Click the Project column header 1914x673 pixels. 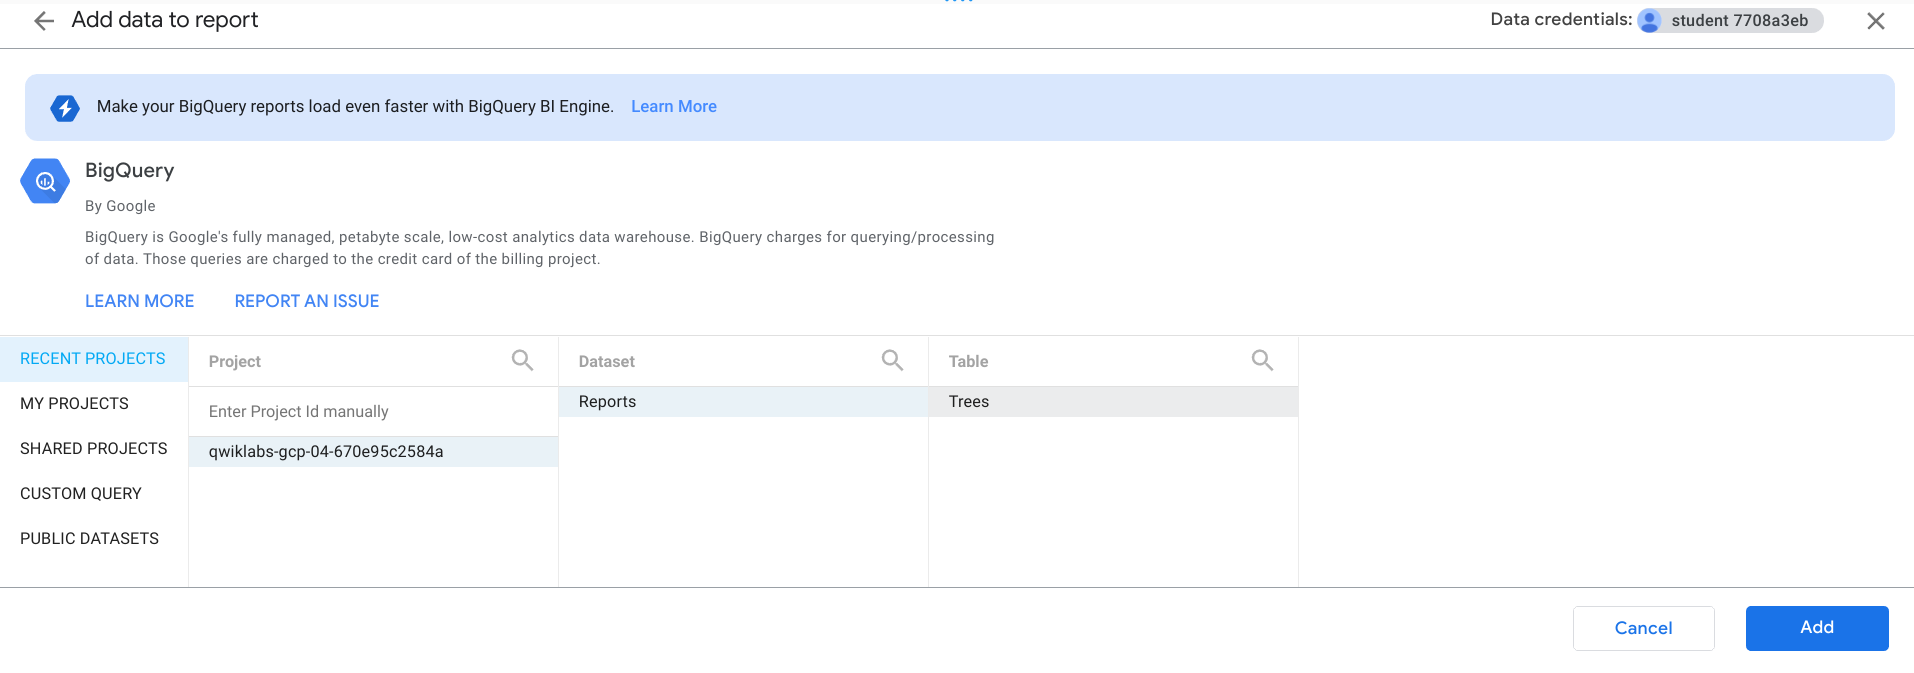click(x=235, y=362)
